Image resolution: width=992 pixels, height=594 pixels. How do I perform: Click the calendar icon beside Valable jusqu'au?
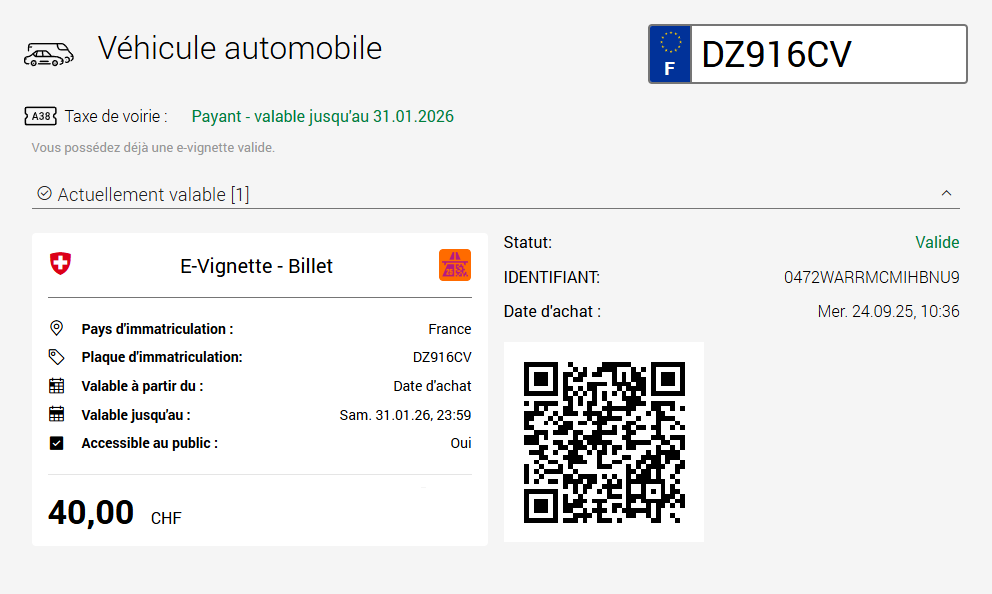pos(57,414)
